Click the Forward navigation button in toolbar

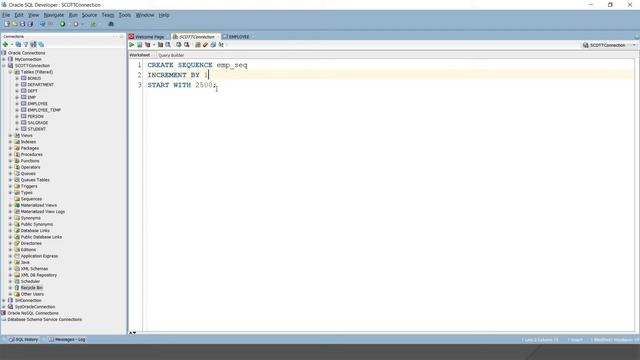click(76, 24)
